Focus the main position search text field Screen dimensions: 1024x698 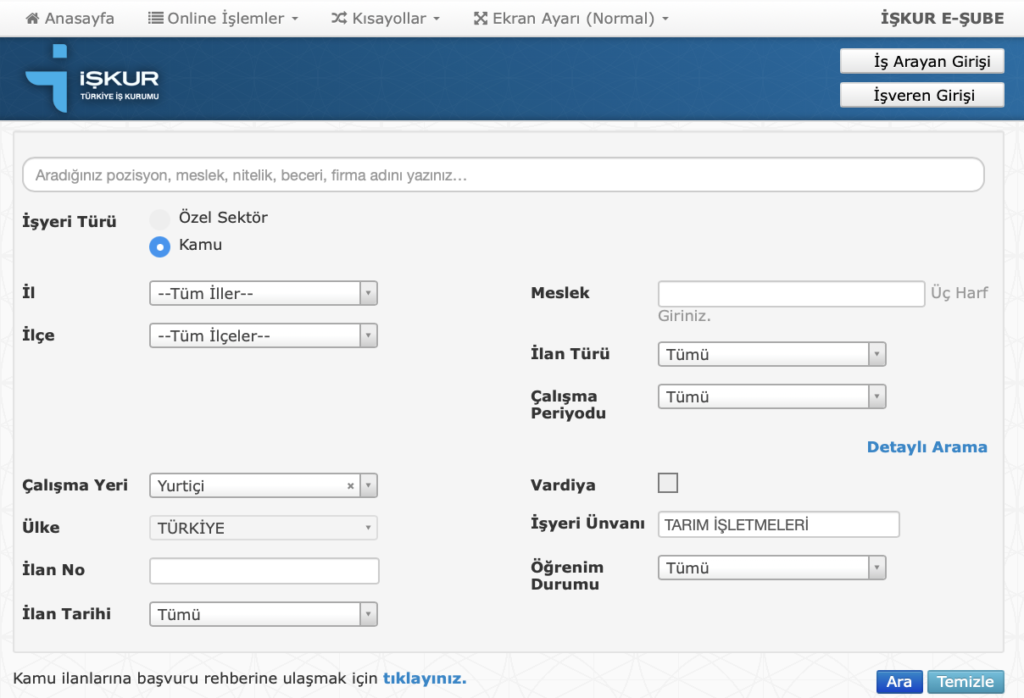point(503,175)
